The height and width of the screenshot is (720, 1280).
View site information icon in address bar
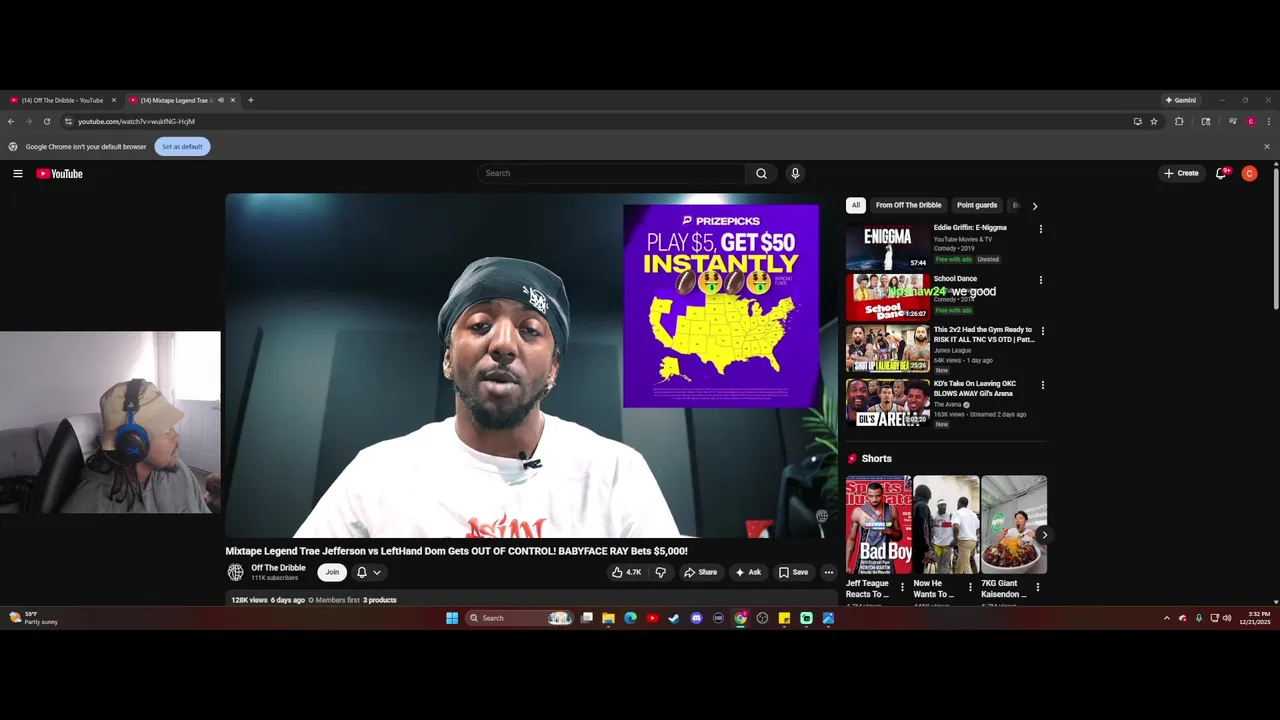point(68,121)
